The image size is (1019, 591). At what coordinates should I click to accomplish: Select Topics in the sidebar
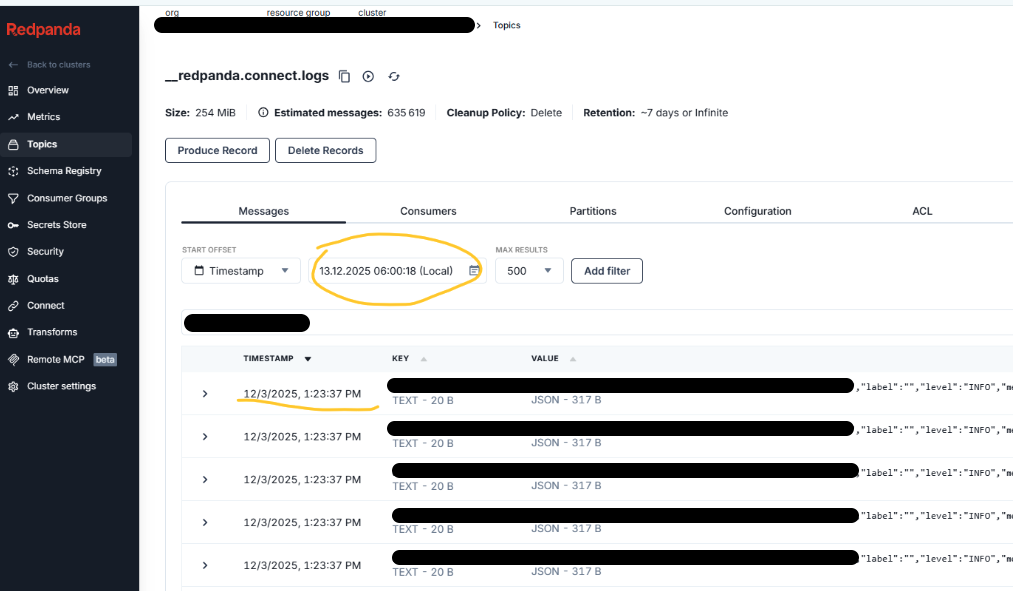[x=66, y=144]
